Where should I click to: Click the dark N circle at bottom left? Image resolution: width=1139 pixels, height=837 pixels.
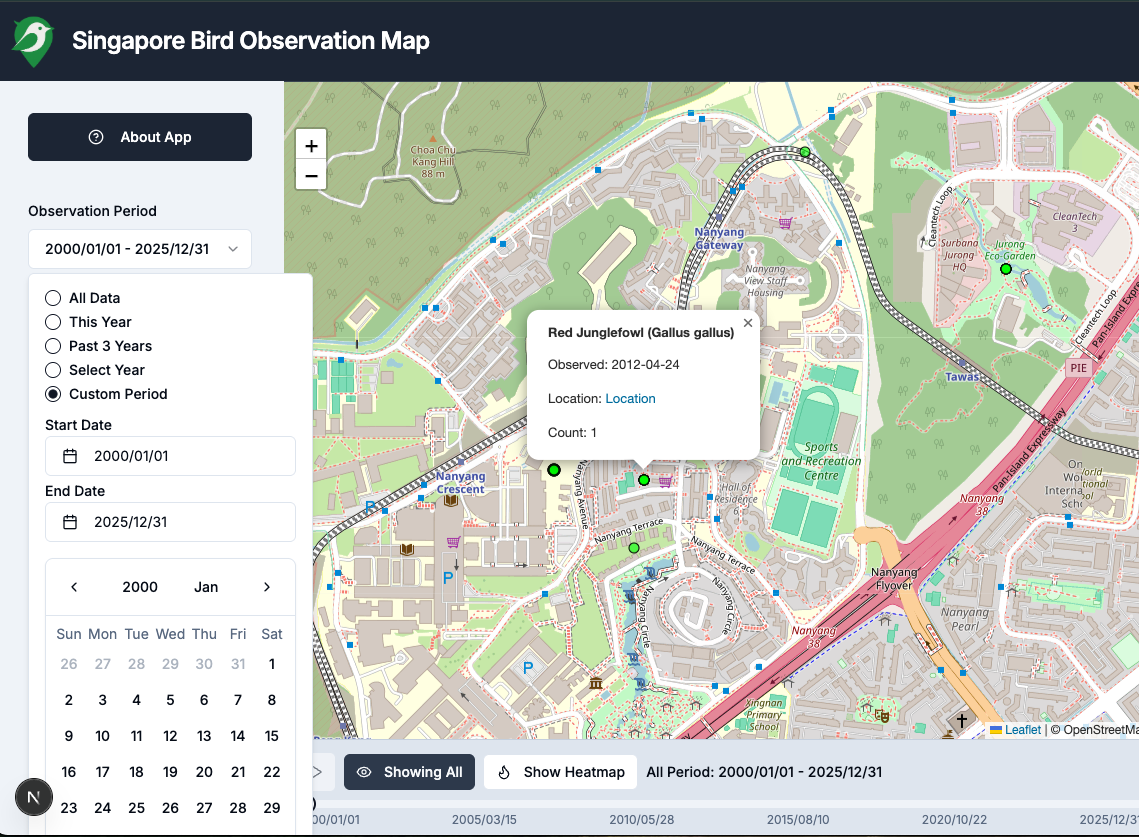pyautogui.click(x=33, y=797)
